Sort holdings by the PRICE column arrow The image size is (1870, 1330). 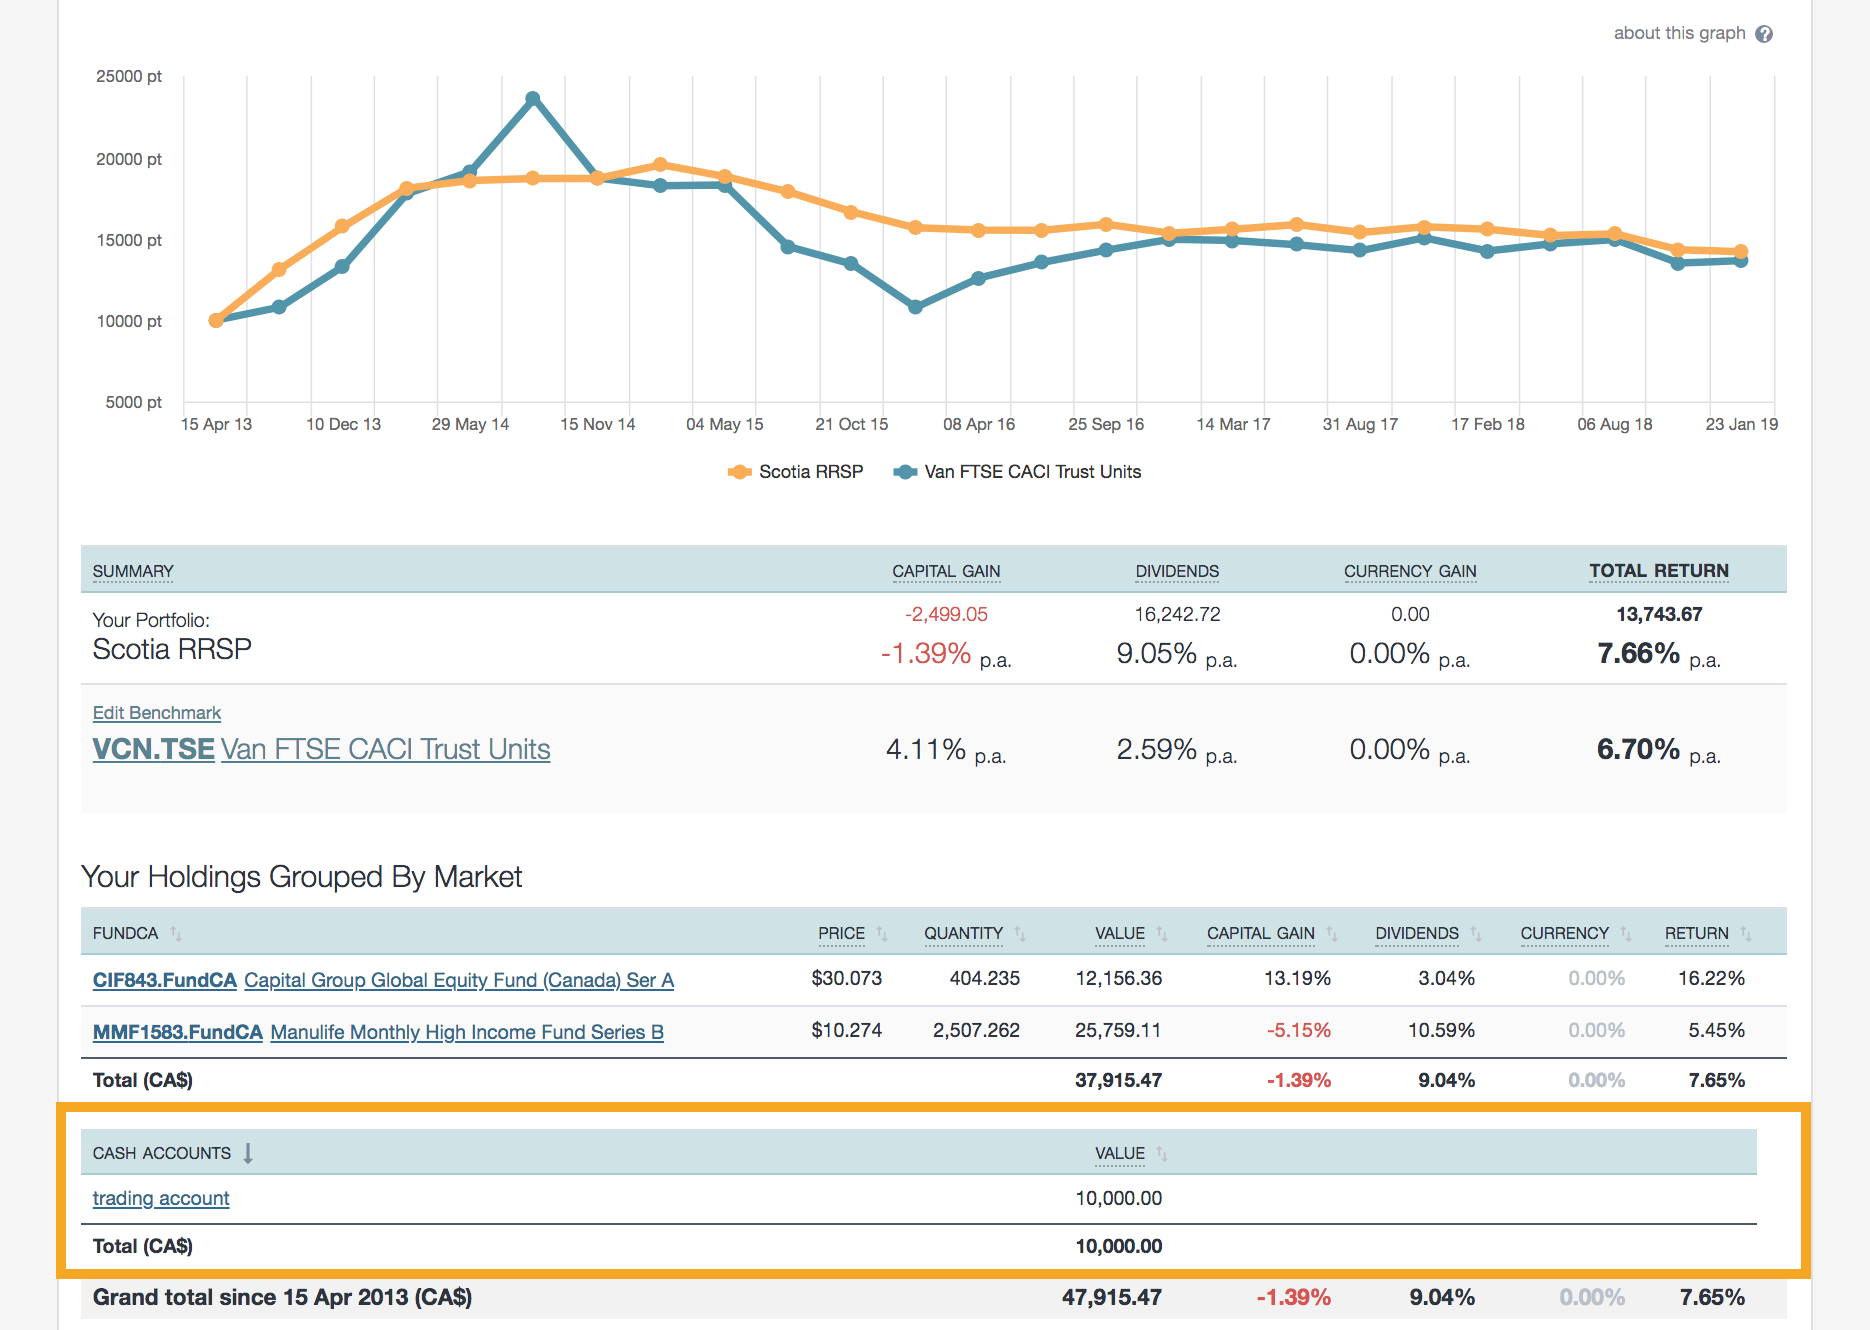(884, 932)
